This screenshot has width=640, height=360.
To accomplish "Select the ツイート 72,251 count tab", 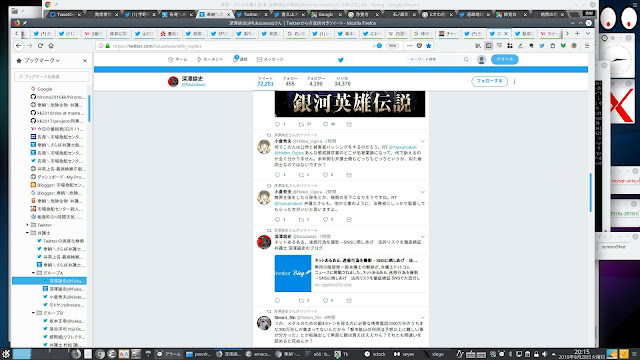I will coord(265,81).
